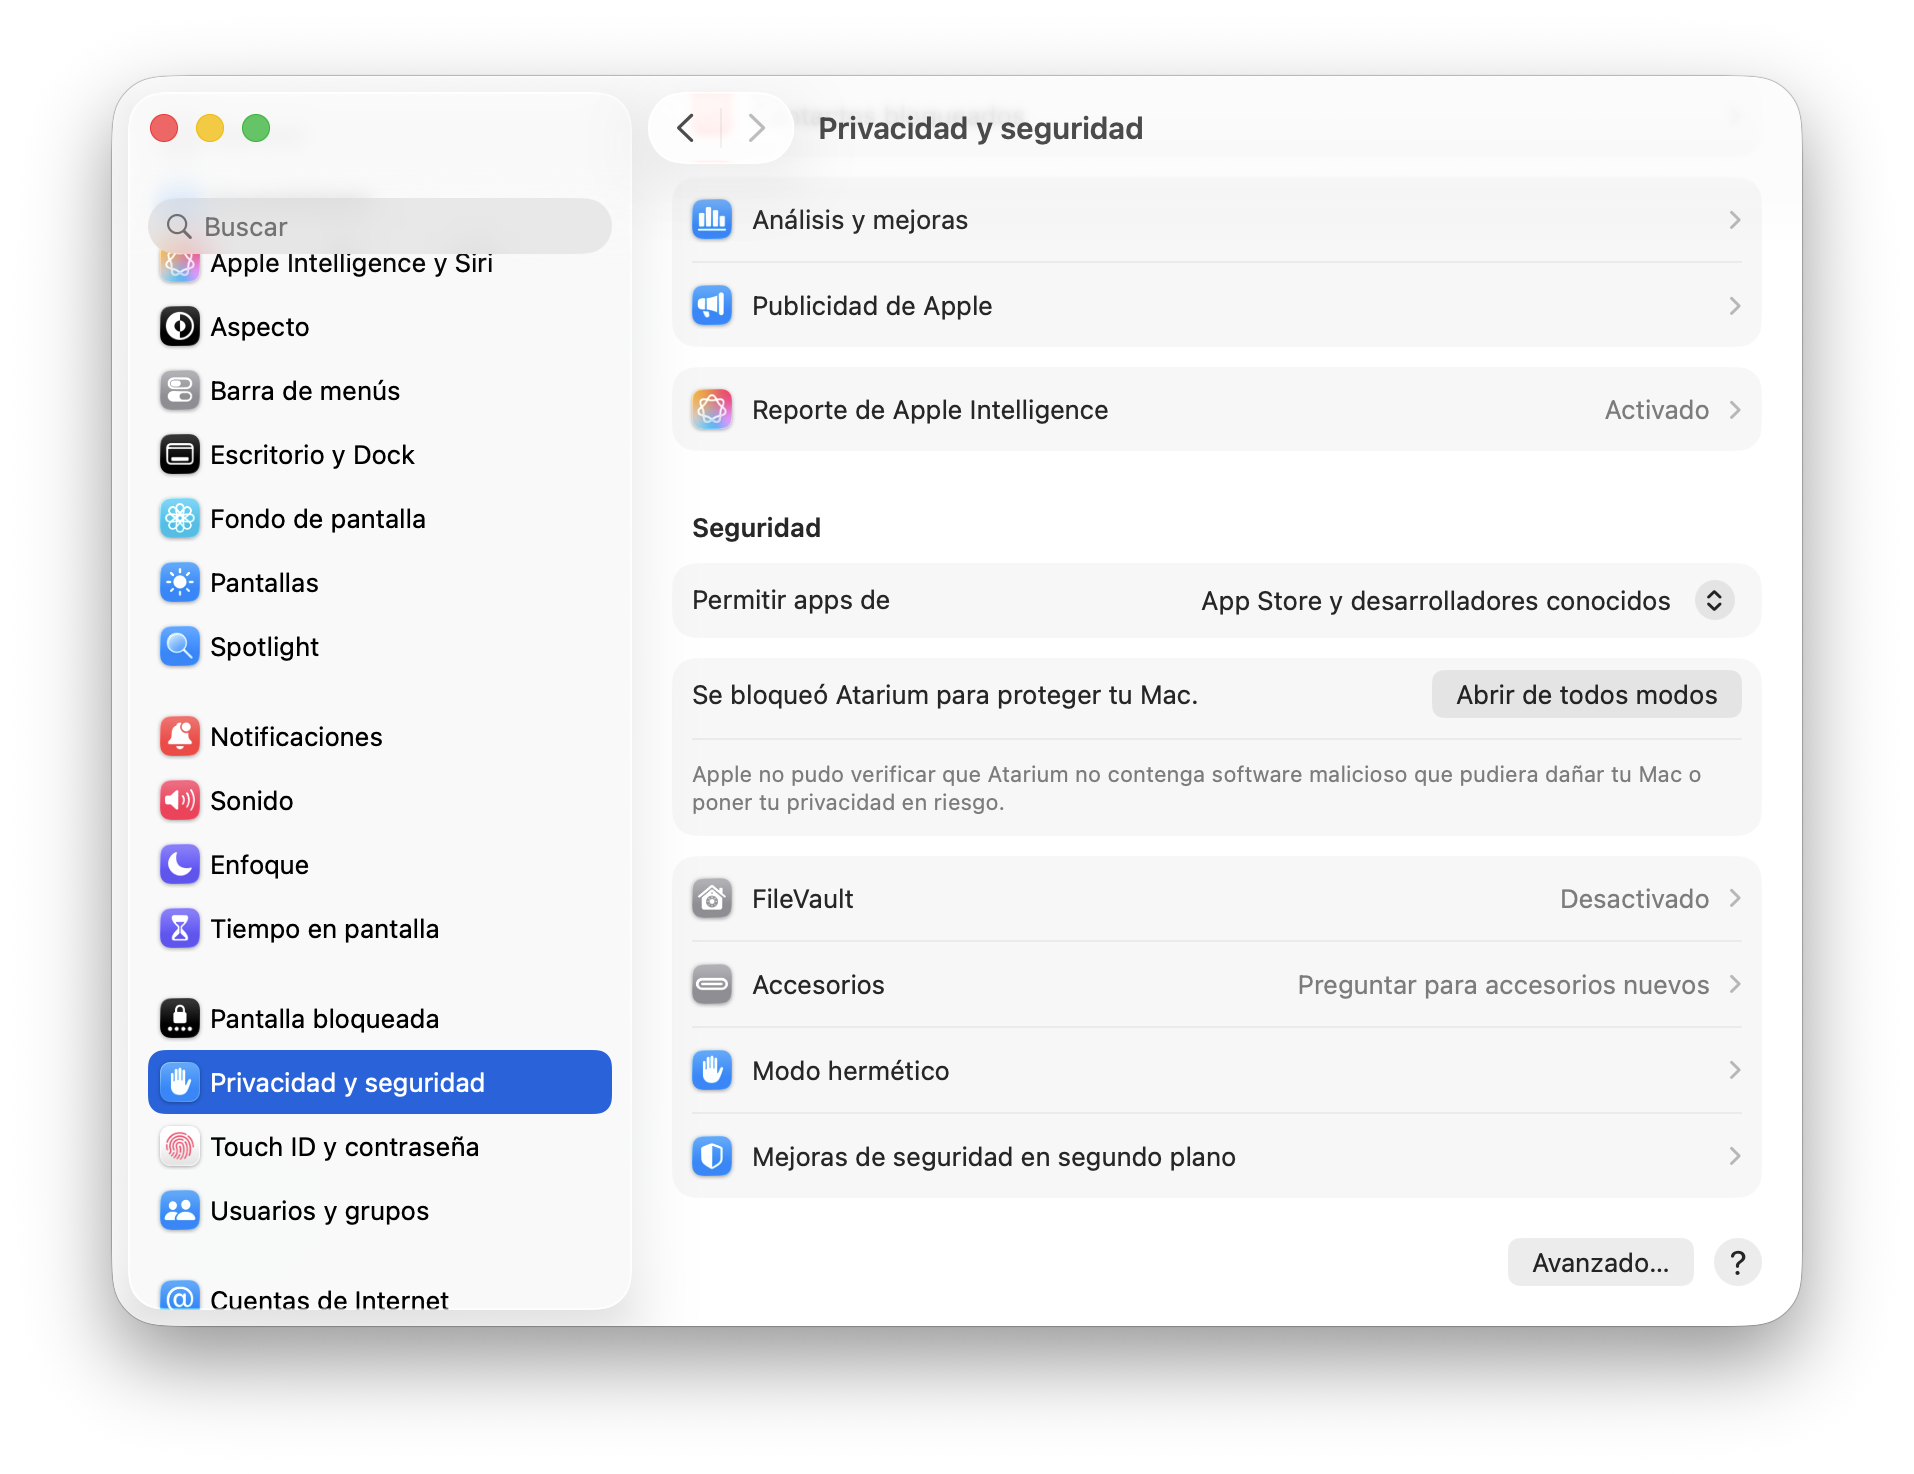Click the Escritorio y Dock icon

[180, 455]
